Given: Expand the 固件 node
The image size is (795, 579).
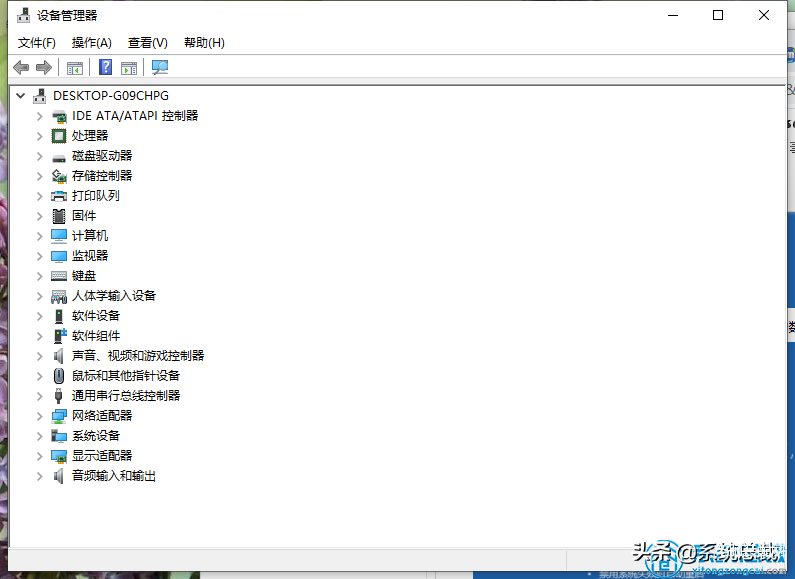Looking at the screenshot, I should 40,216.
